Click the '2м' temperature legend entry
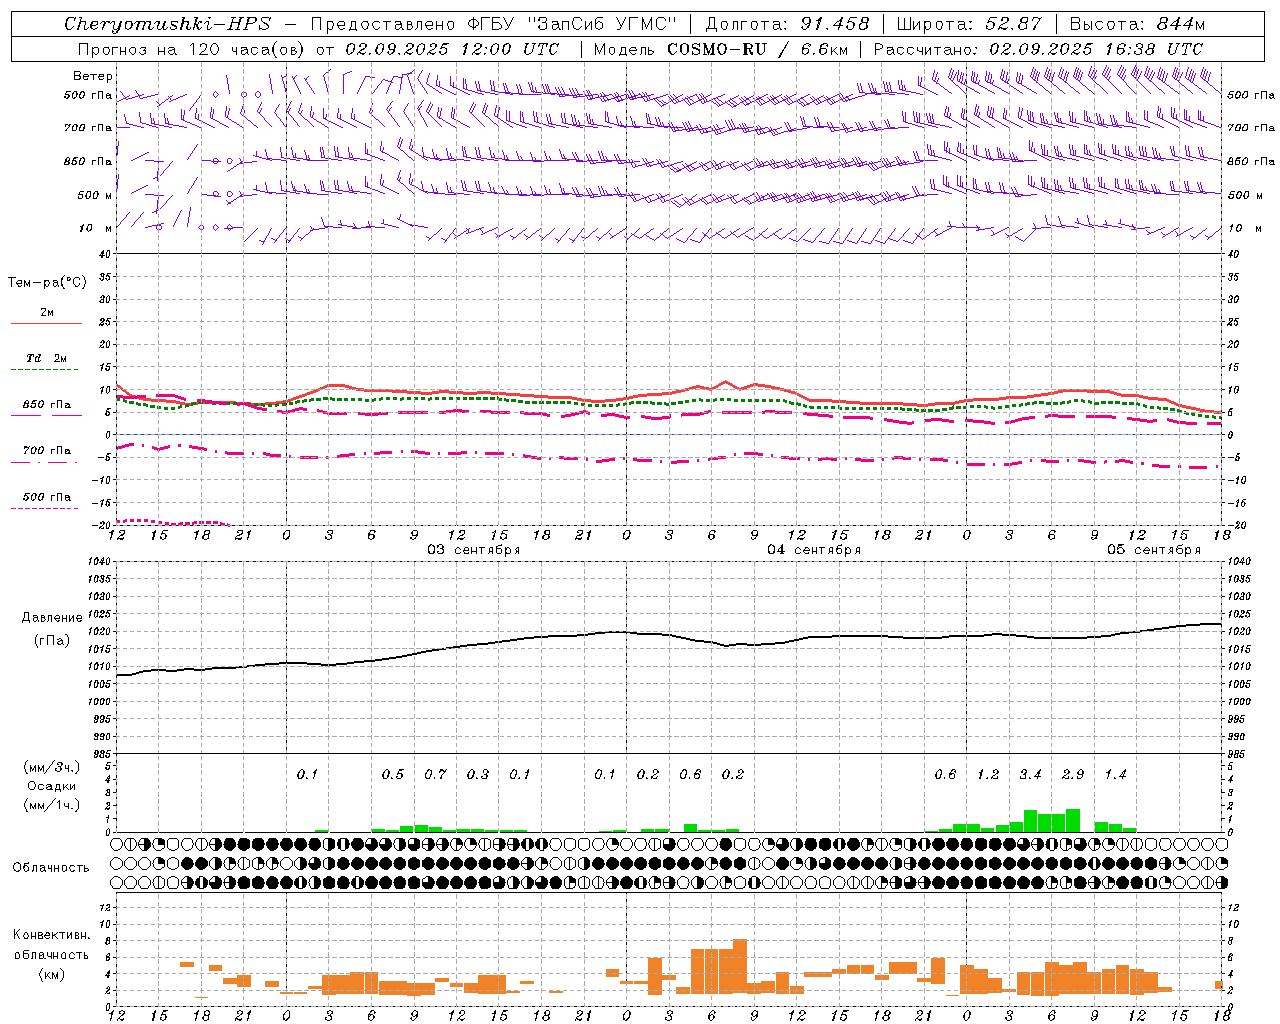Screen dimensions: 1280x1024 pos(47,313)
